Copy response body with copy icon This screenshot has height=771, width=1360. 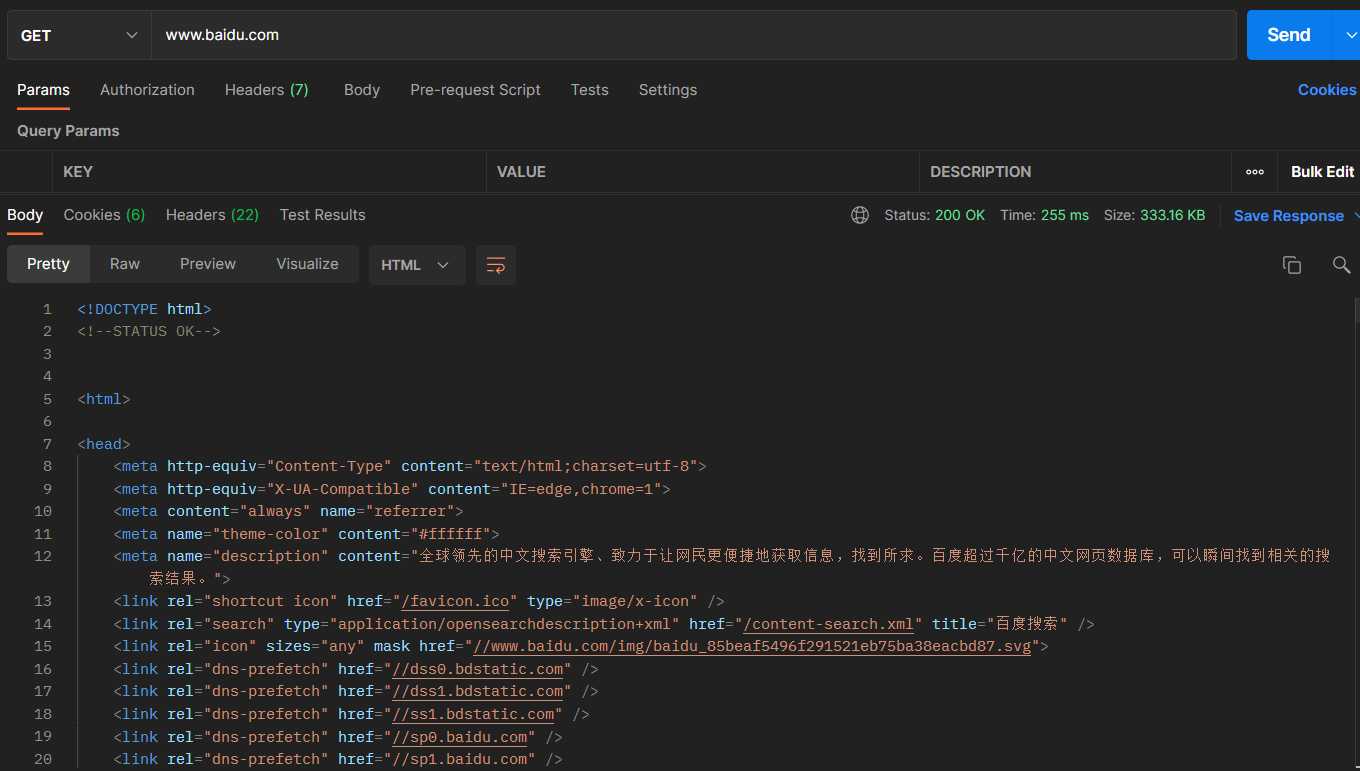click(1292, 265)
